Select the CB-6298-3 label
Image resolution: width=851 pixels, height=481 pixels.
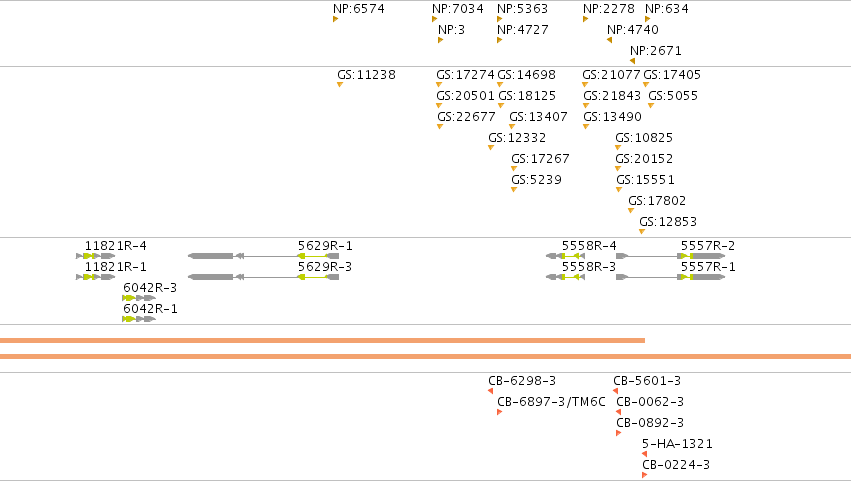pyautogui.click(x=522, y=381)
